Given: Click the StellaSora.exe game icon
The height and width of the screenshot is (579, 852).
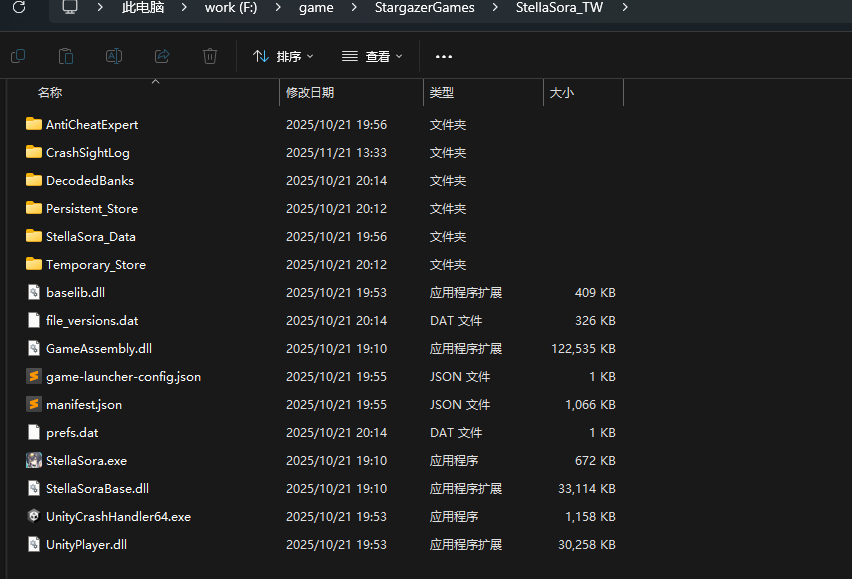Looking at the screenshot, I should coord(34,461).
